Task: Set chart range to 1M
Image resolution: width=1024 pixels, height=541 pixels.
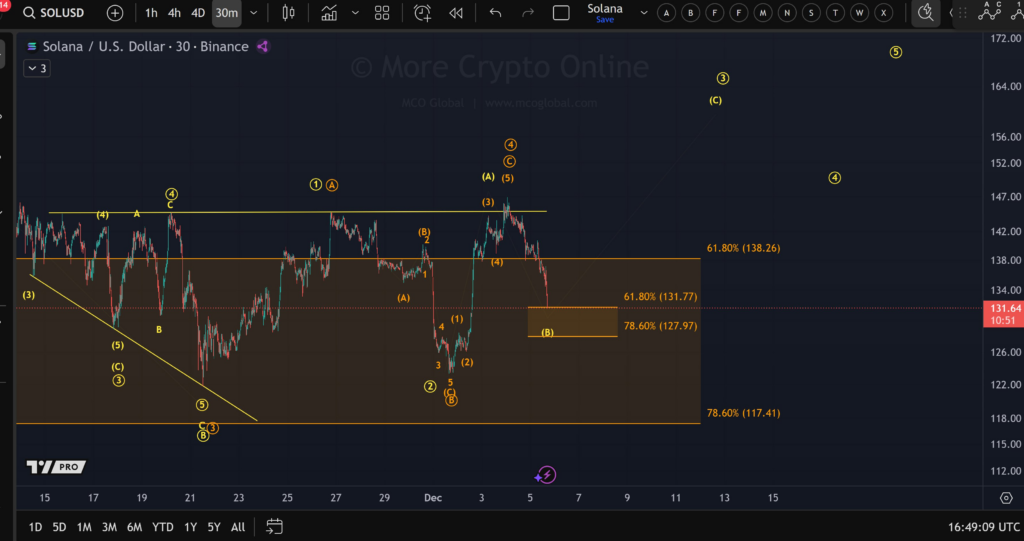Action: pyautogui.click(x=84, y=527)
